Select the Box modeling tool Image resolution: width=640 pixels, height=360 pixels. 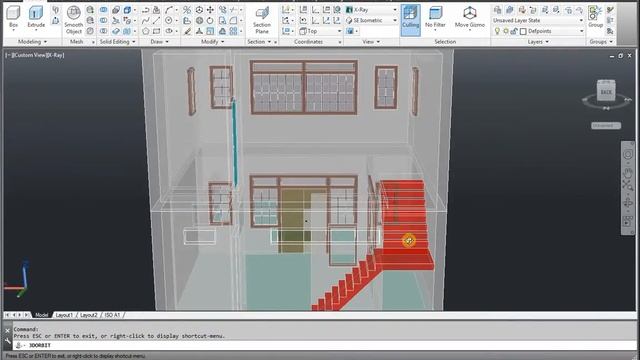coord(13,17)
